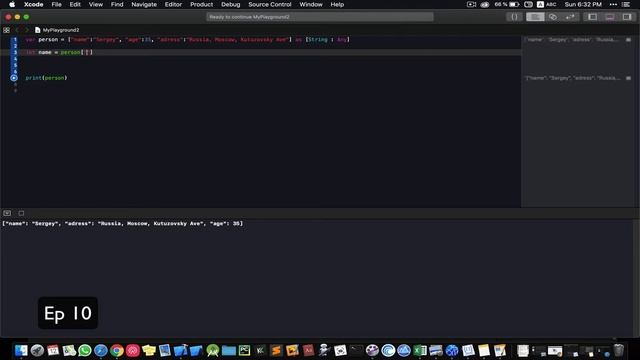The width and height of the screenshot is (640, 360).
Task: Open the Apple menu
Action: tap(12, 4)
